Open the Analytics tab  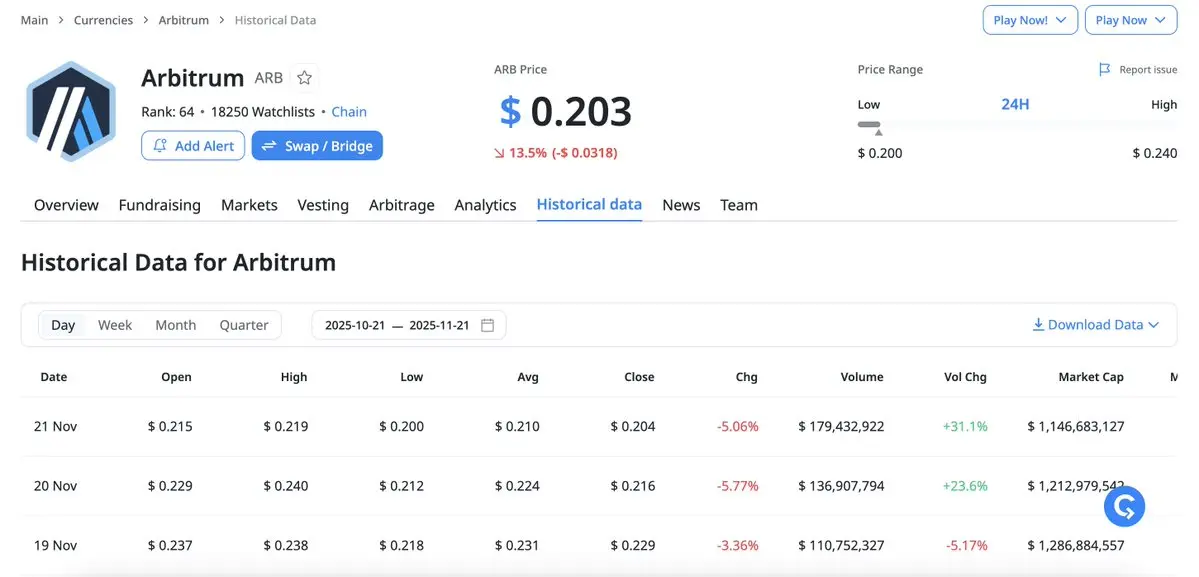tap(485, 205)
